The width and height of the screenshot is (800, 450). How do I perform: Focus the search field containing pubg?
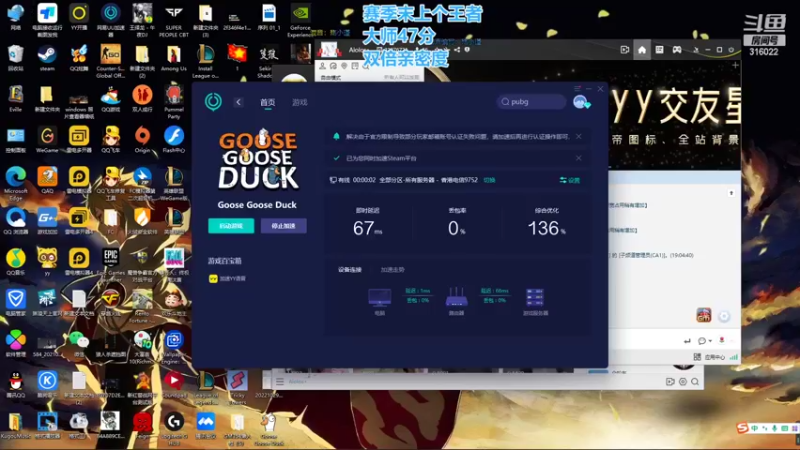coord(531,102)
